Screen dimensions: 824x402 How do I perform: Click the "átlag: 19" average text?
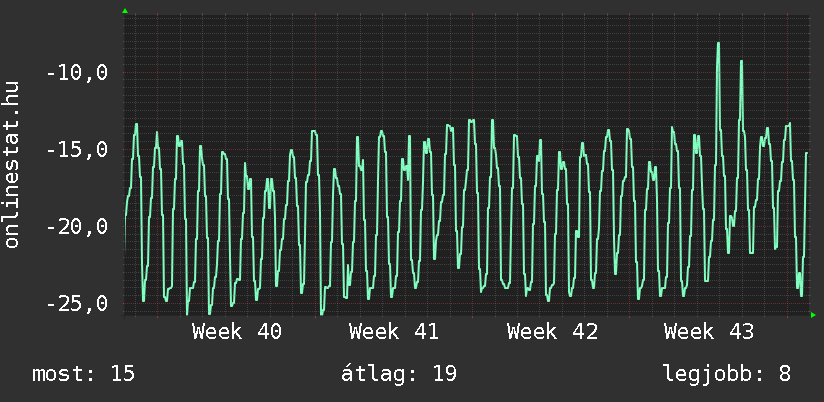[399, 375]
